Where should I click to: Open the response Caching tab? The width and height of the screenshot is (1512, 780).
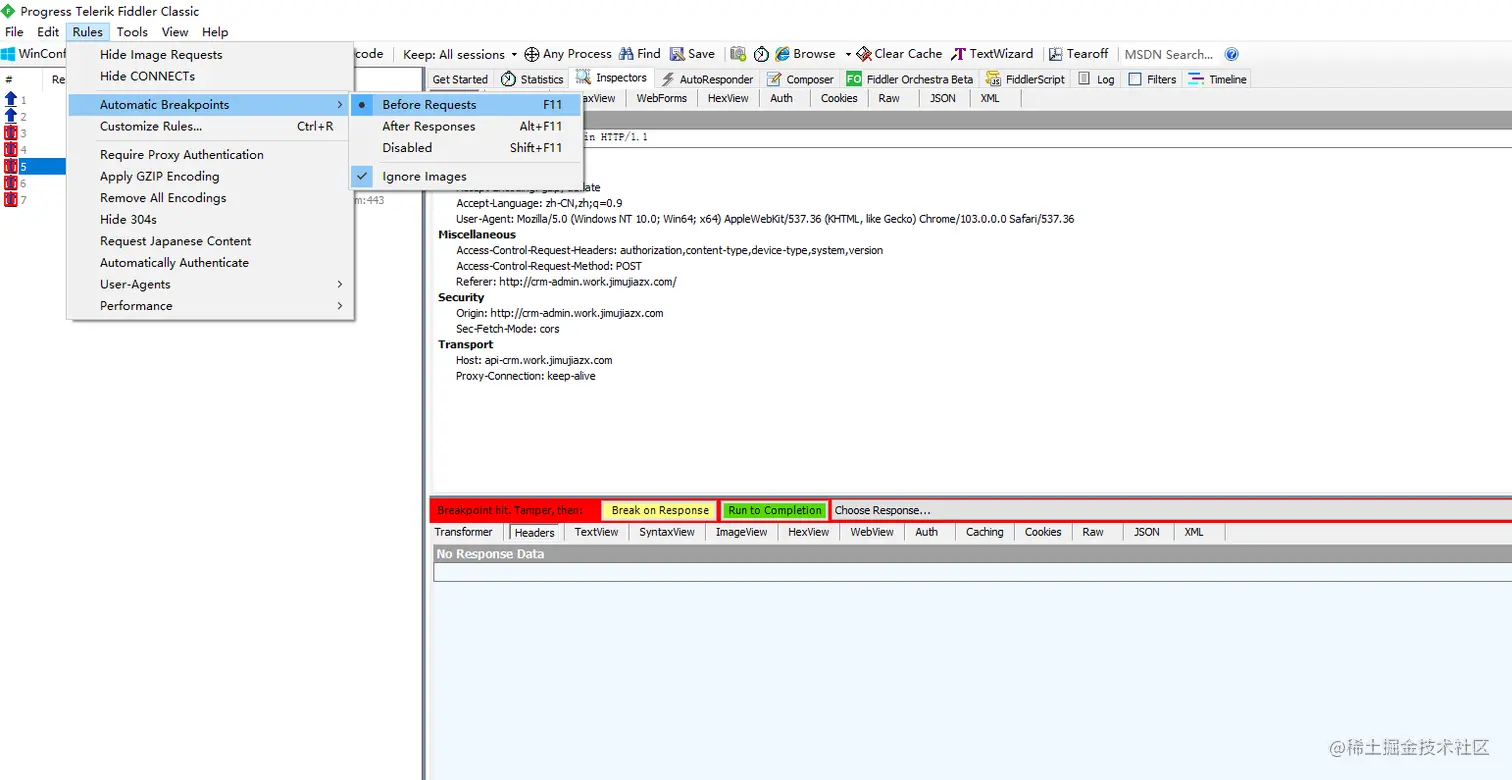click(x=984, y=532)
